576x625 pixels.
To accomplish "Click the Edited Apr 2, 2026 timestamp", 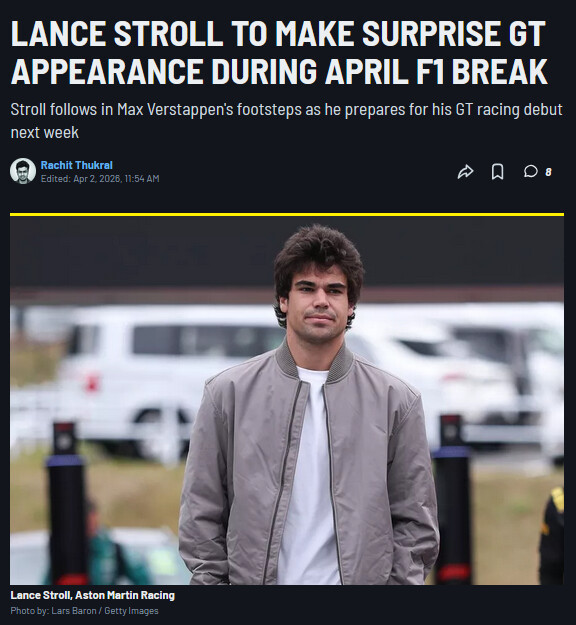I will (x=100, y=179).
